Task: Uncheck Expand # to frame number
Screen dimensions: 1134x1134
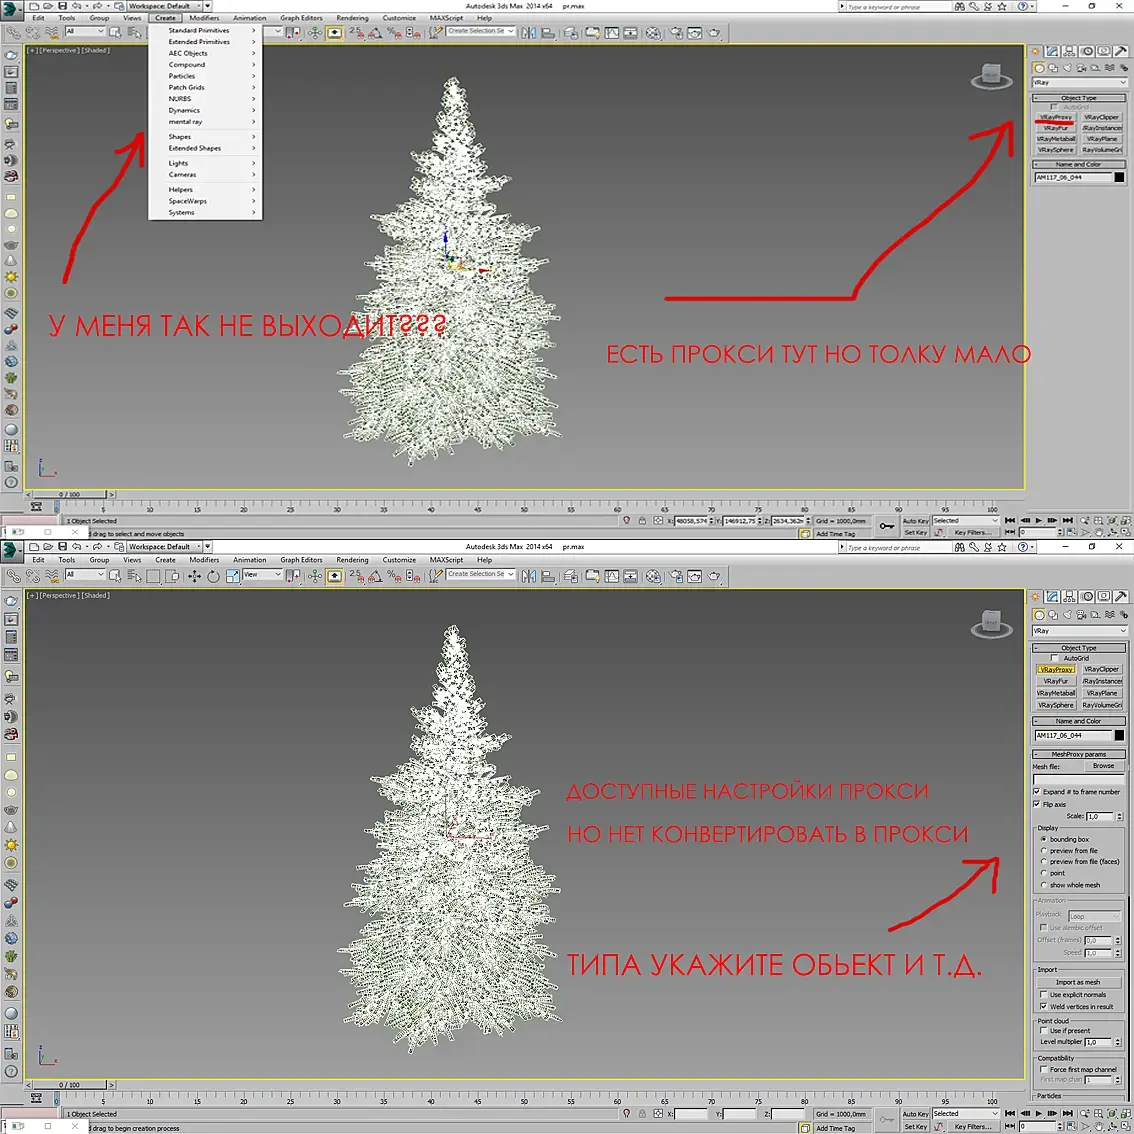Action: pos(1037,792)
